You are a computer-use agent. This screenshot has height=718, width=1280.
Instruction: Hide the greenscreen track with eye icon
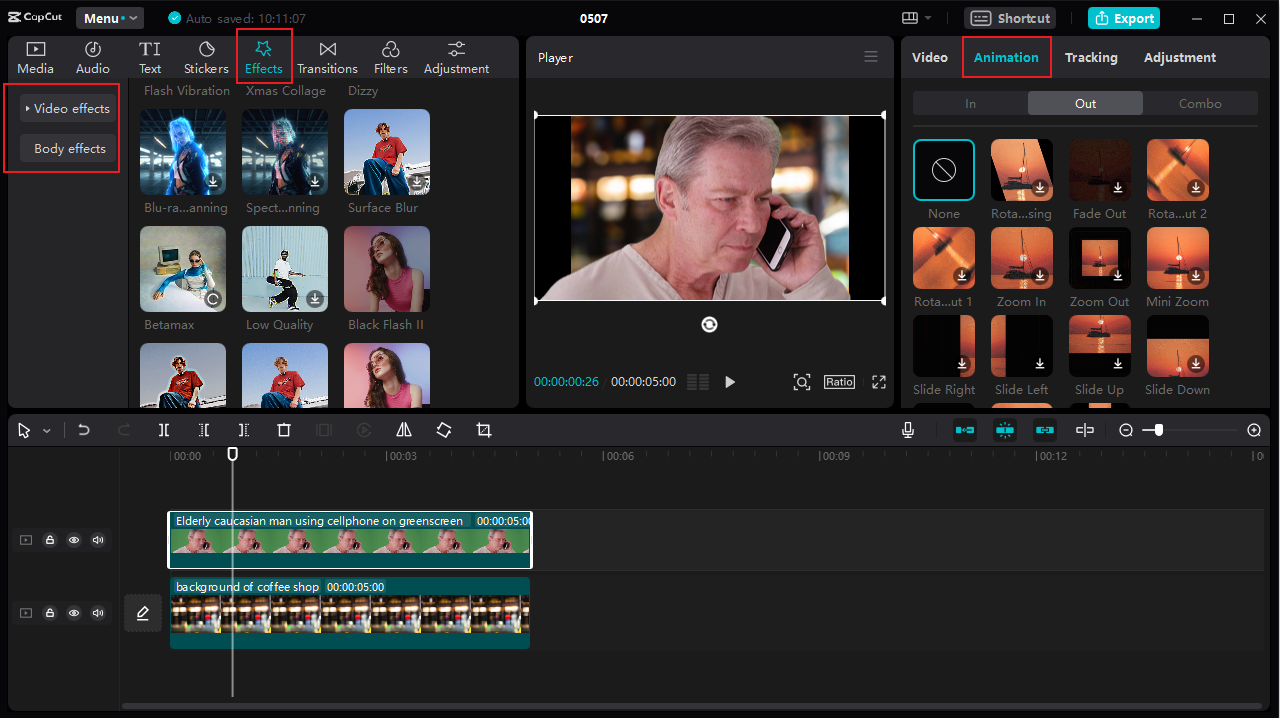coord(74,540)
